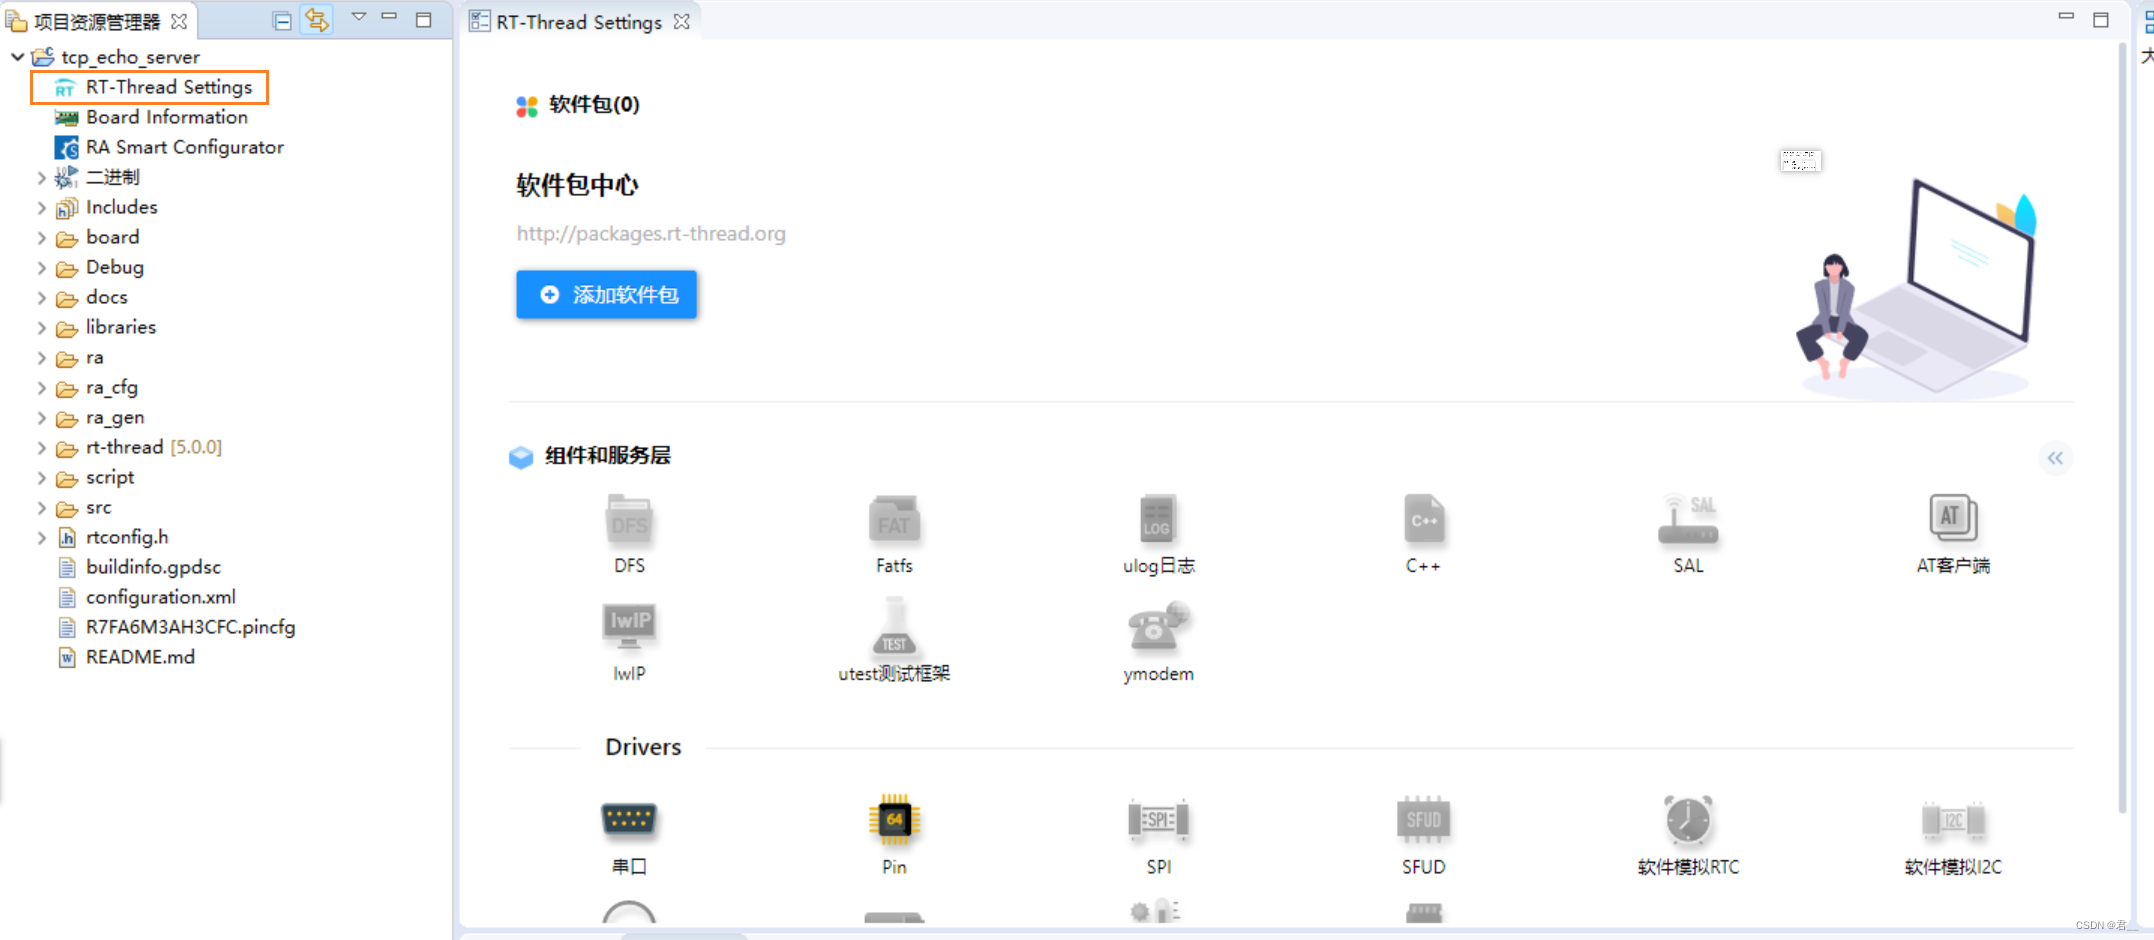Collapse the right panel with double-chevron arrow
The height and width of the screenshot is (940, 2154).
[2056, 458]
